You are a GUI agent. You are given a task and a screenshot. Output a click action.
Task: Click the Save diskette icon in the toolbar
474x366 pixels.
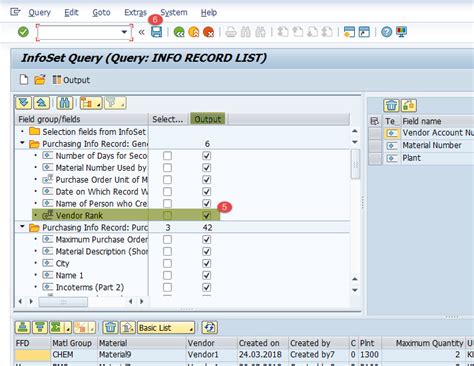156,32
